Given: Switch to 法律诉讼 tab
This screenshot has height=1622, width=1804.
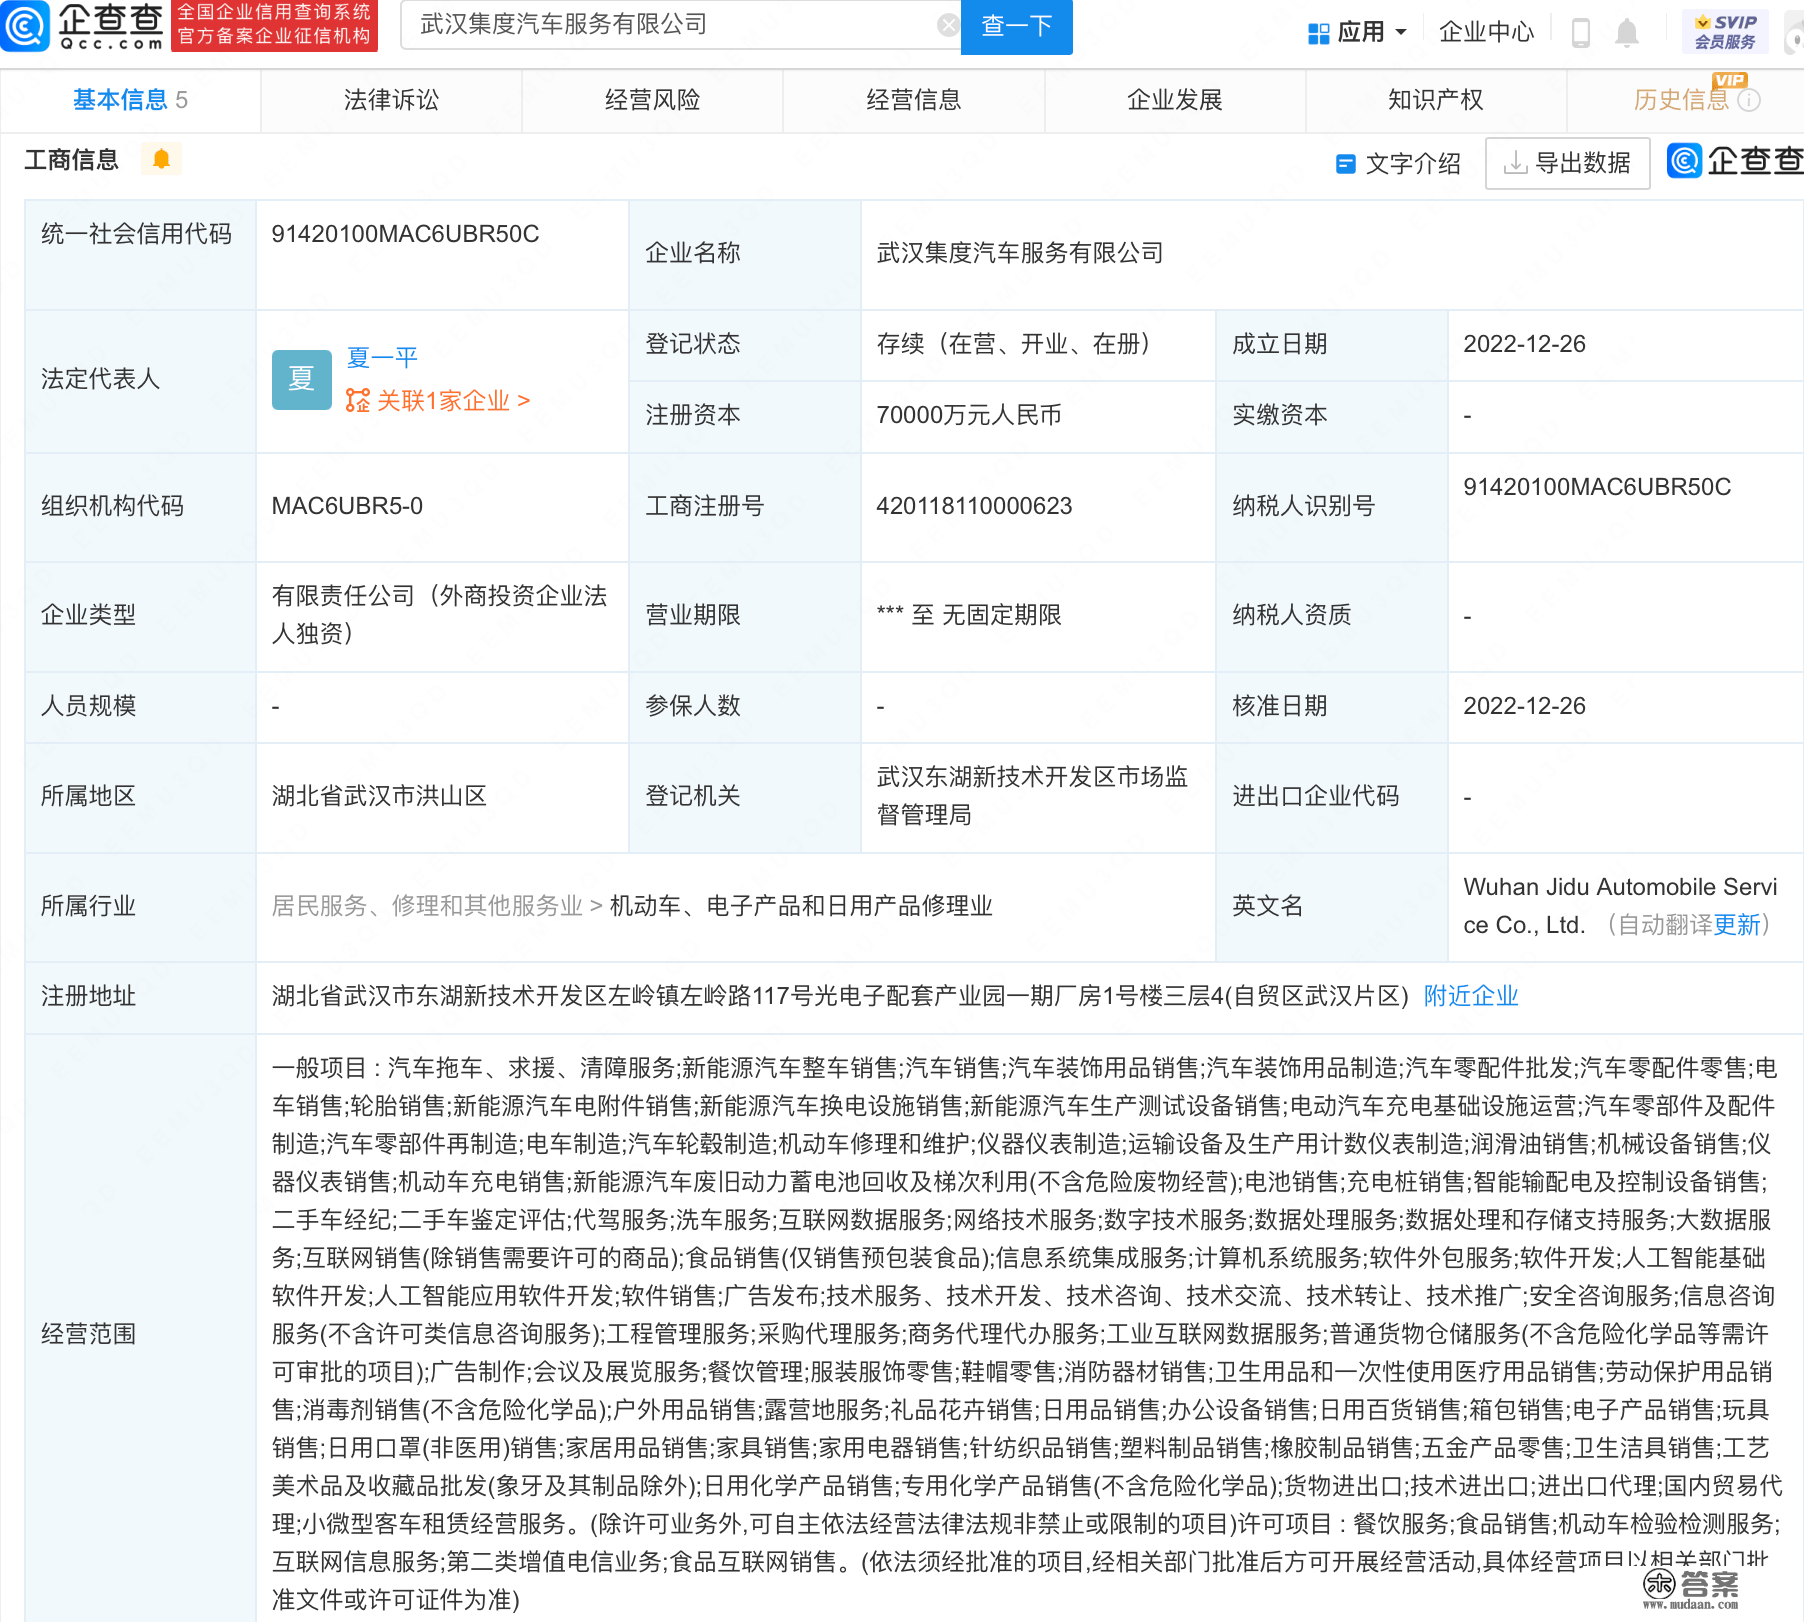Looking at the screenshot, I should (x=391, y=100).
